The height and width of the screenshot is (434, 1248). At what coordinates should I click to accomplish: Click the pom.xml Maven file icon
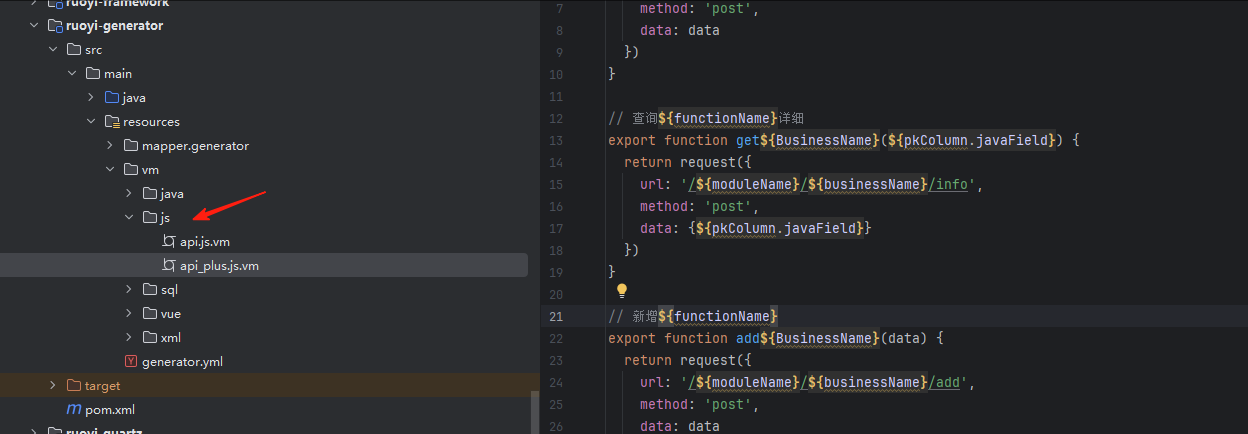click(74, 410)
